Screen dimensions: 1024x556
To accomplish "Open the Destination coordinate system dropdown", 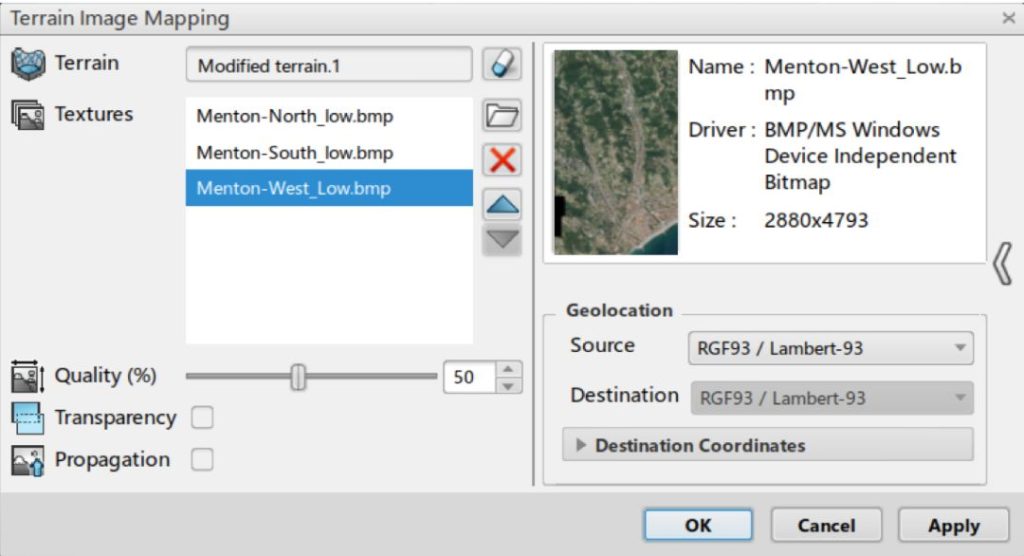I will point(830,398).
